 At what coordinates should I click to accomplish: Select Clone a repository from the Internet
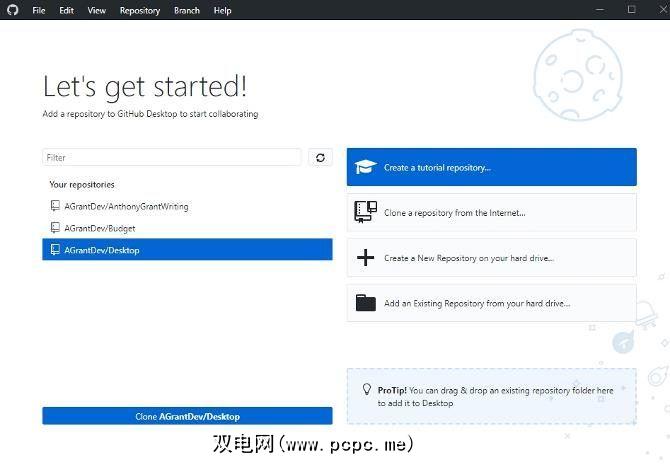click(491, 212)
